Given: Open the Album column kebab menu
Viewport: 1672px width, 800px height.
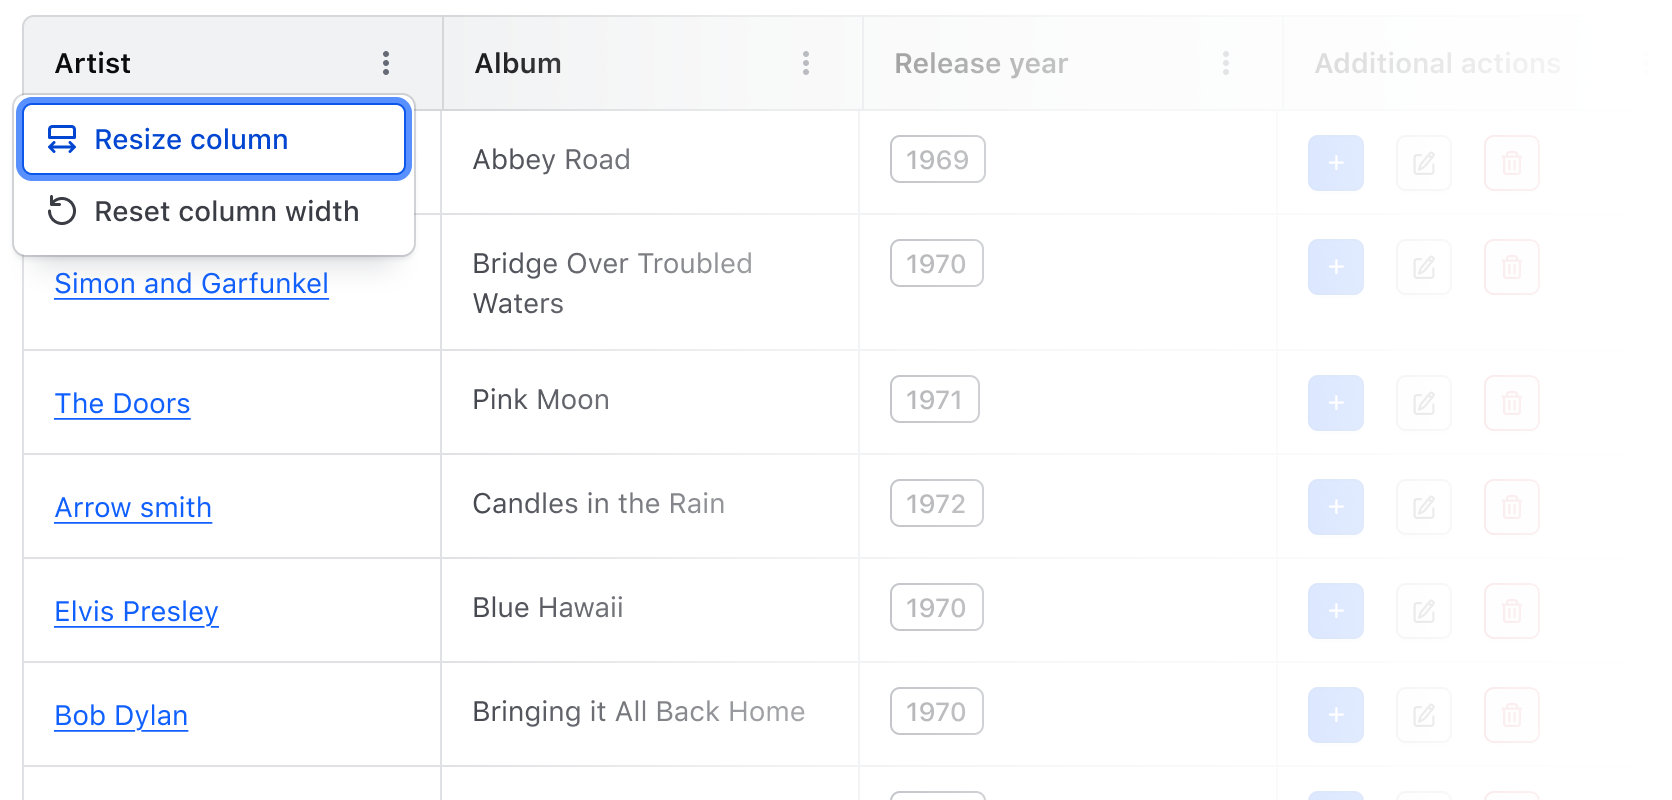Looking at the screenshot, I should [806, 63].
